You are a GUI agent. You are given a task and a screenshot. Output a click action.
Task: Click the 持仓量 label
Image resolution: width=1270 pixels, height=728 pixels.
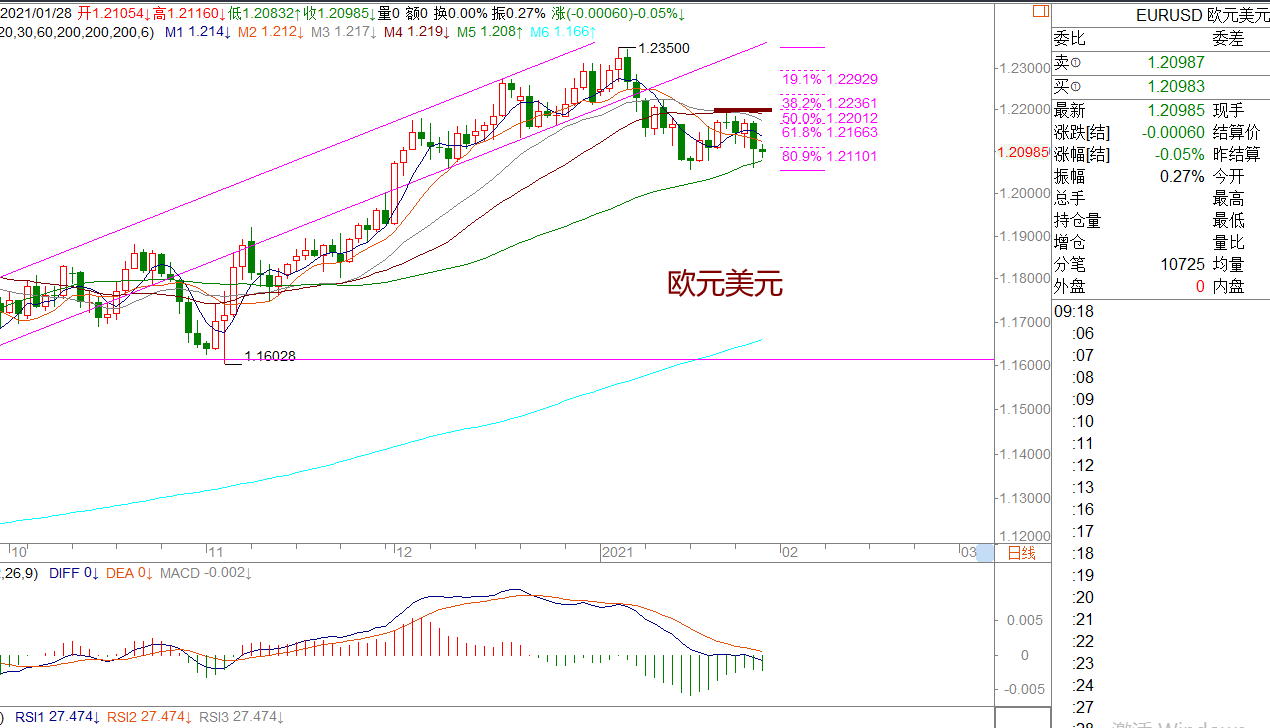point(1077,220)
